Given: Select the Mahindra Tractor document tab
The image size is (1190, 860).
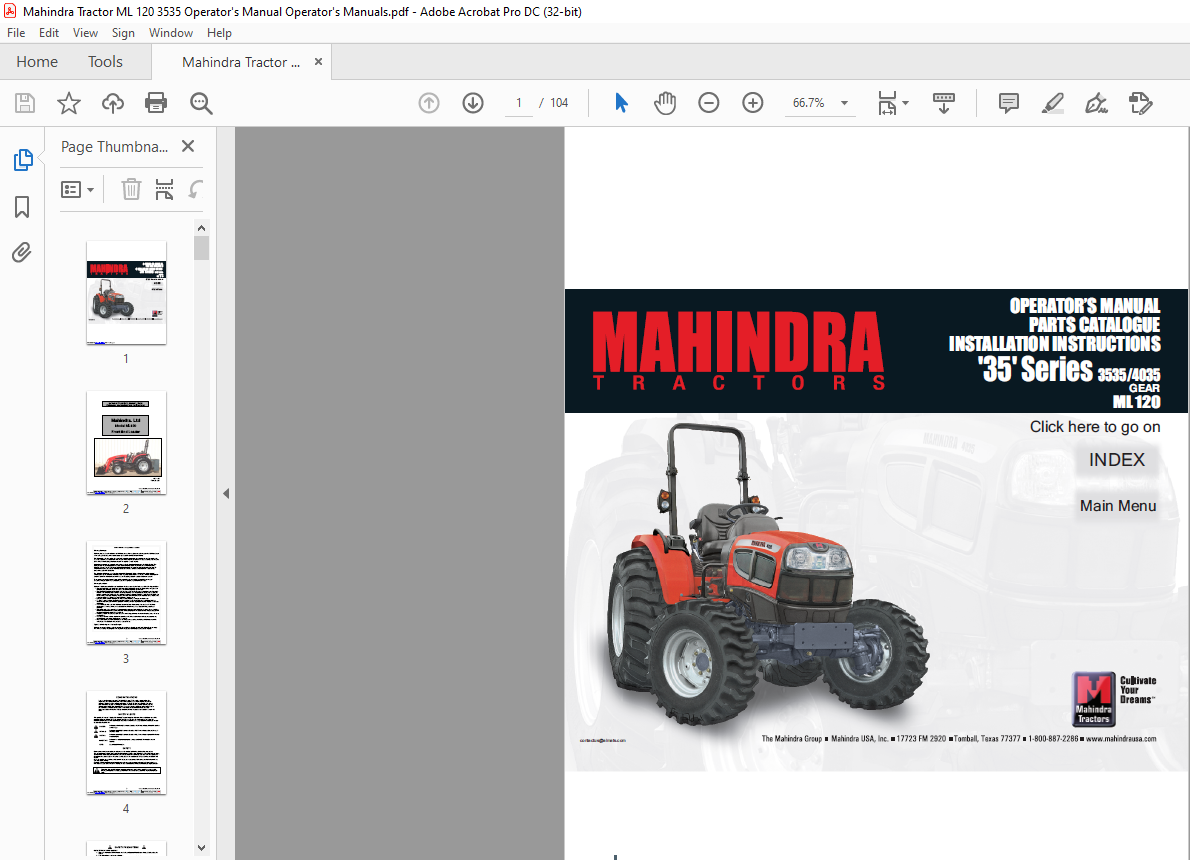Looking at the screenshot, I should click(241, 62).
